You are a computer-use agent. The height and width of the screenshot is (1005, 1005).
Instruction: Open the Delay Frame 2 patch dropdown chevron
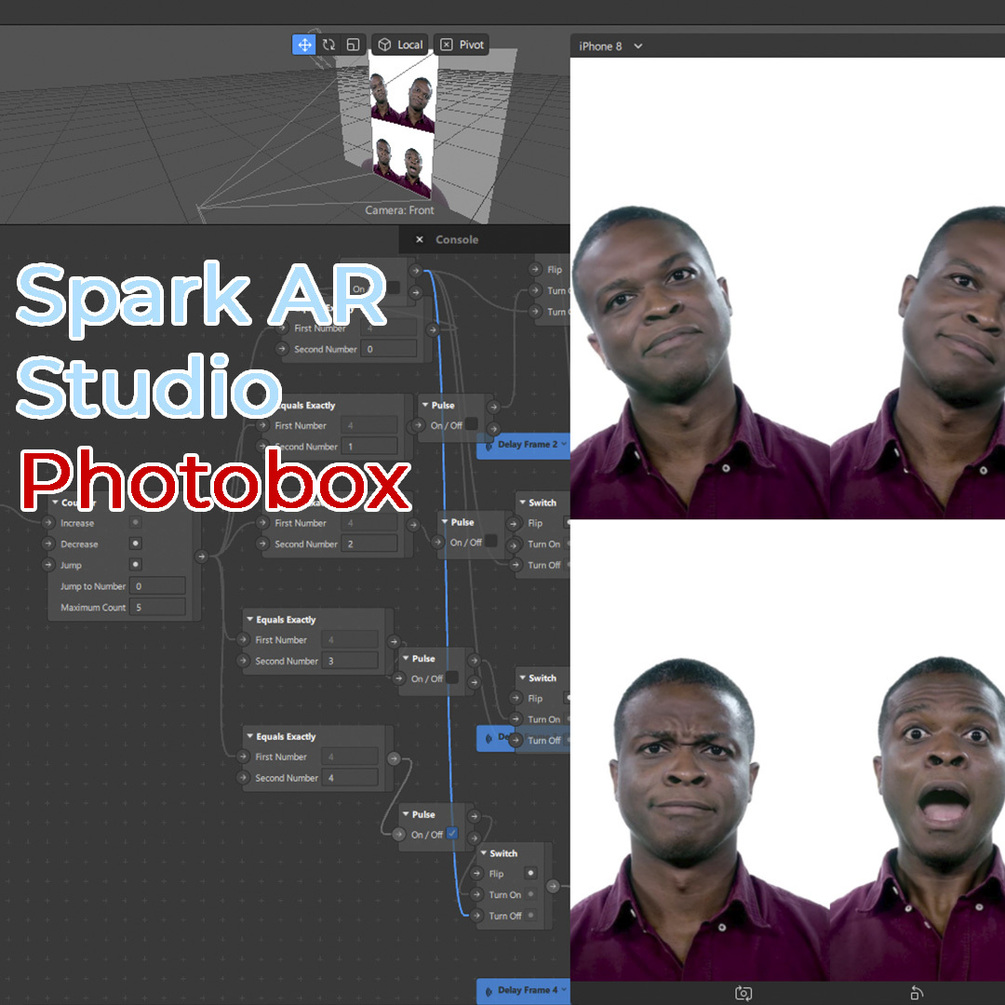tap(564, 444)
